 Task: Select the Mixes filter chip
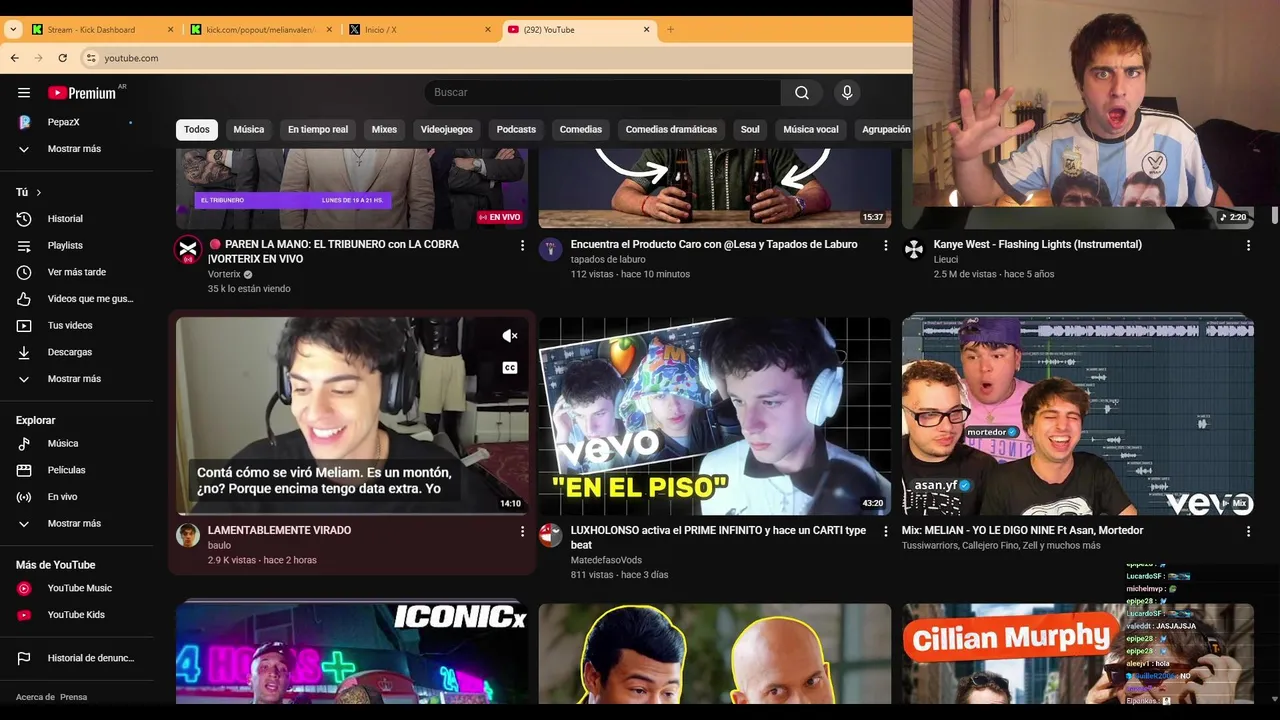(x=384, y=129)
